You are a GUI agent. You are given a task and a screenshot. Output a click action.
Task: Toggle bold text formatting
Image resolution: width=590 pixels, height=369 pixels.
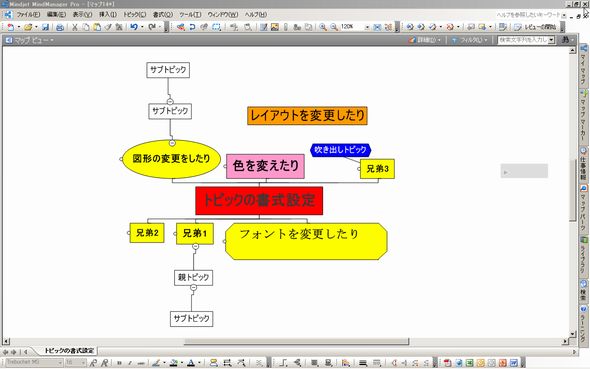[119, 363]
